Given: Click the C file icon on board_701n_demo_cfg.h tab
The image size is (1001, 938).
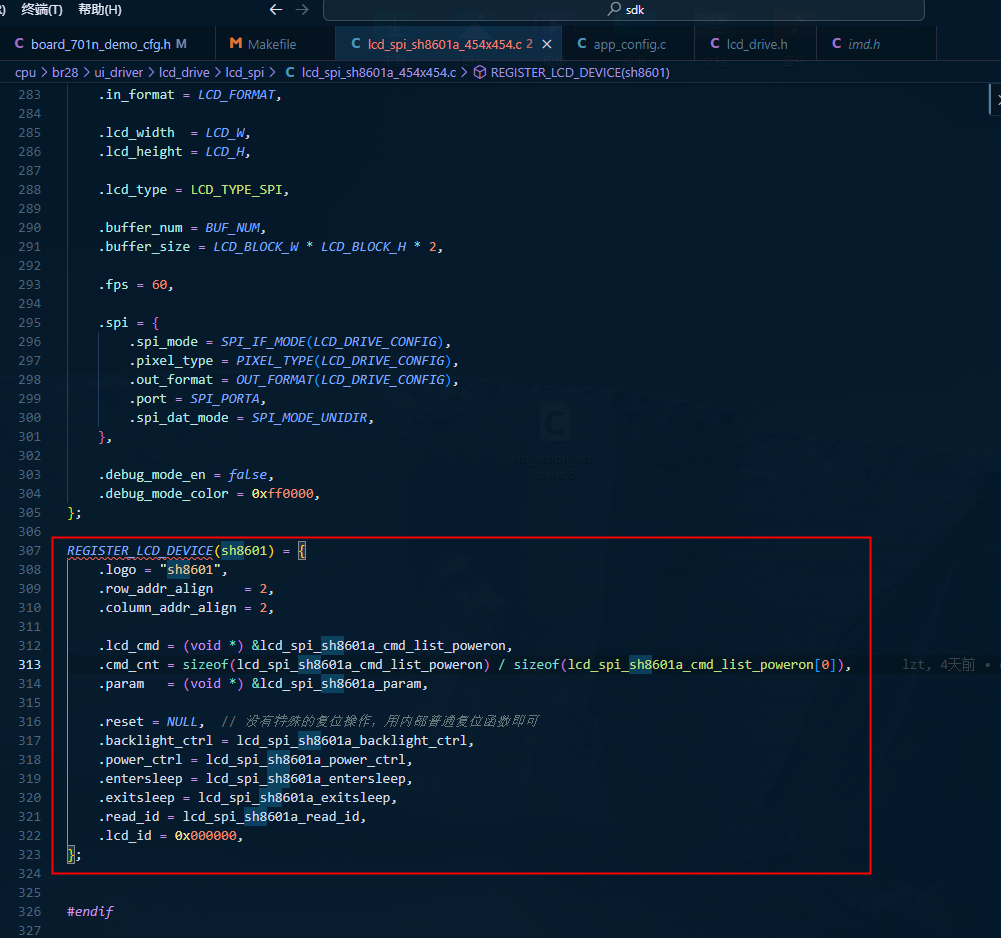Looking at the screenshot, I should [19, 43].
